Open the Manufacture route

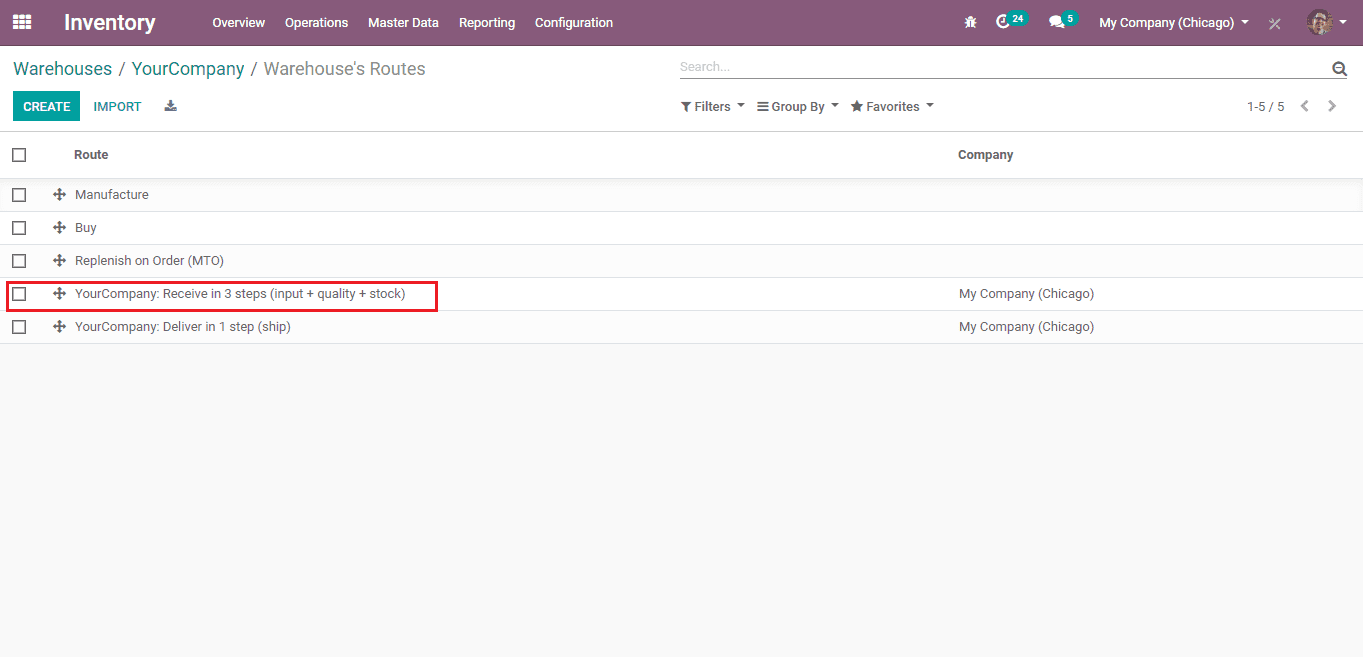click(x=112, y=195)
